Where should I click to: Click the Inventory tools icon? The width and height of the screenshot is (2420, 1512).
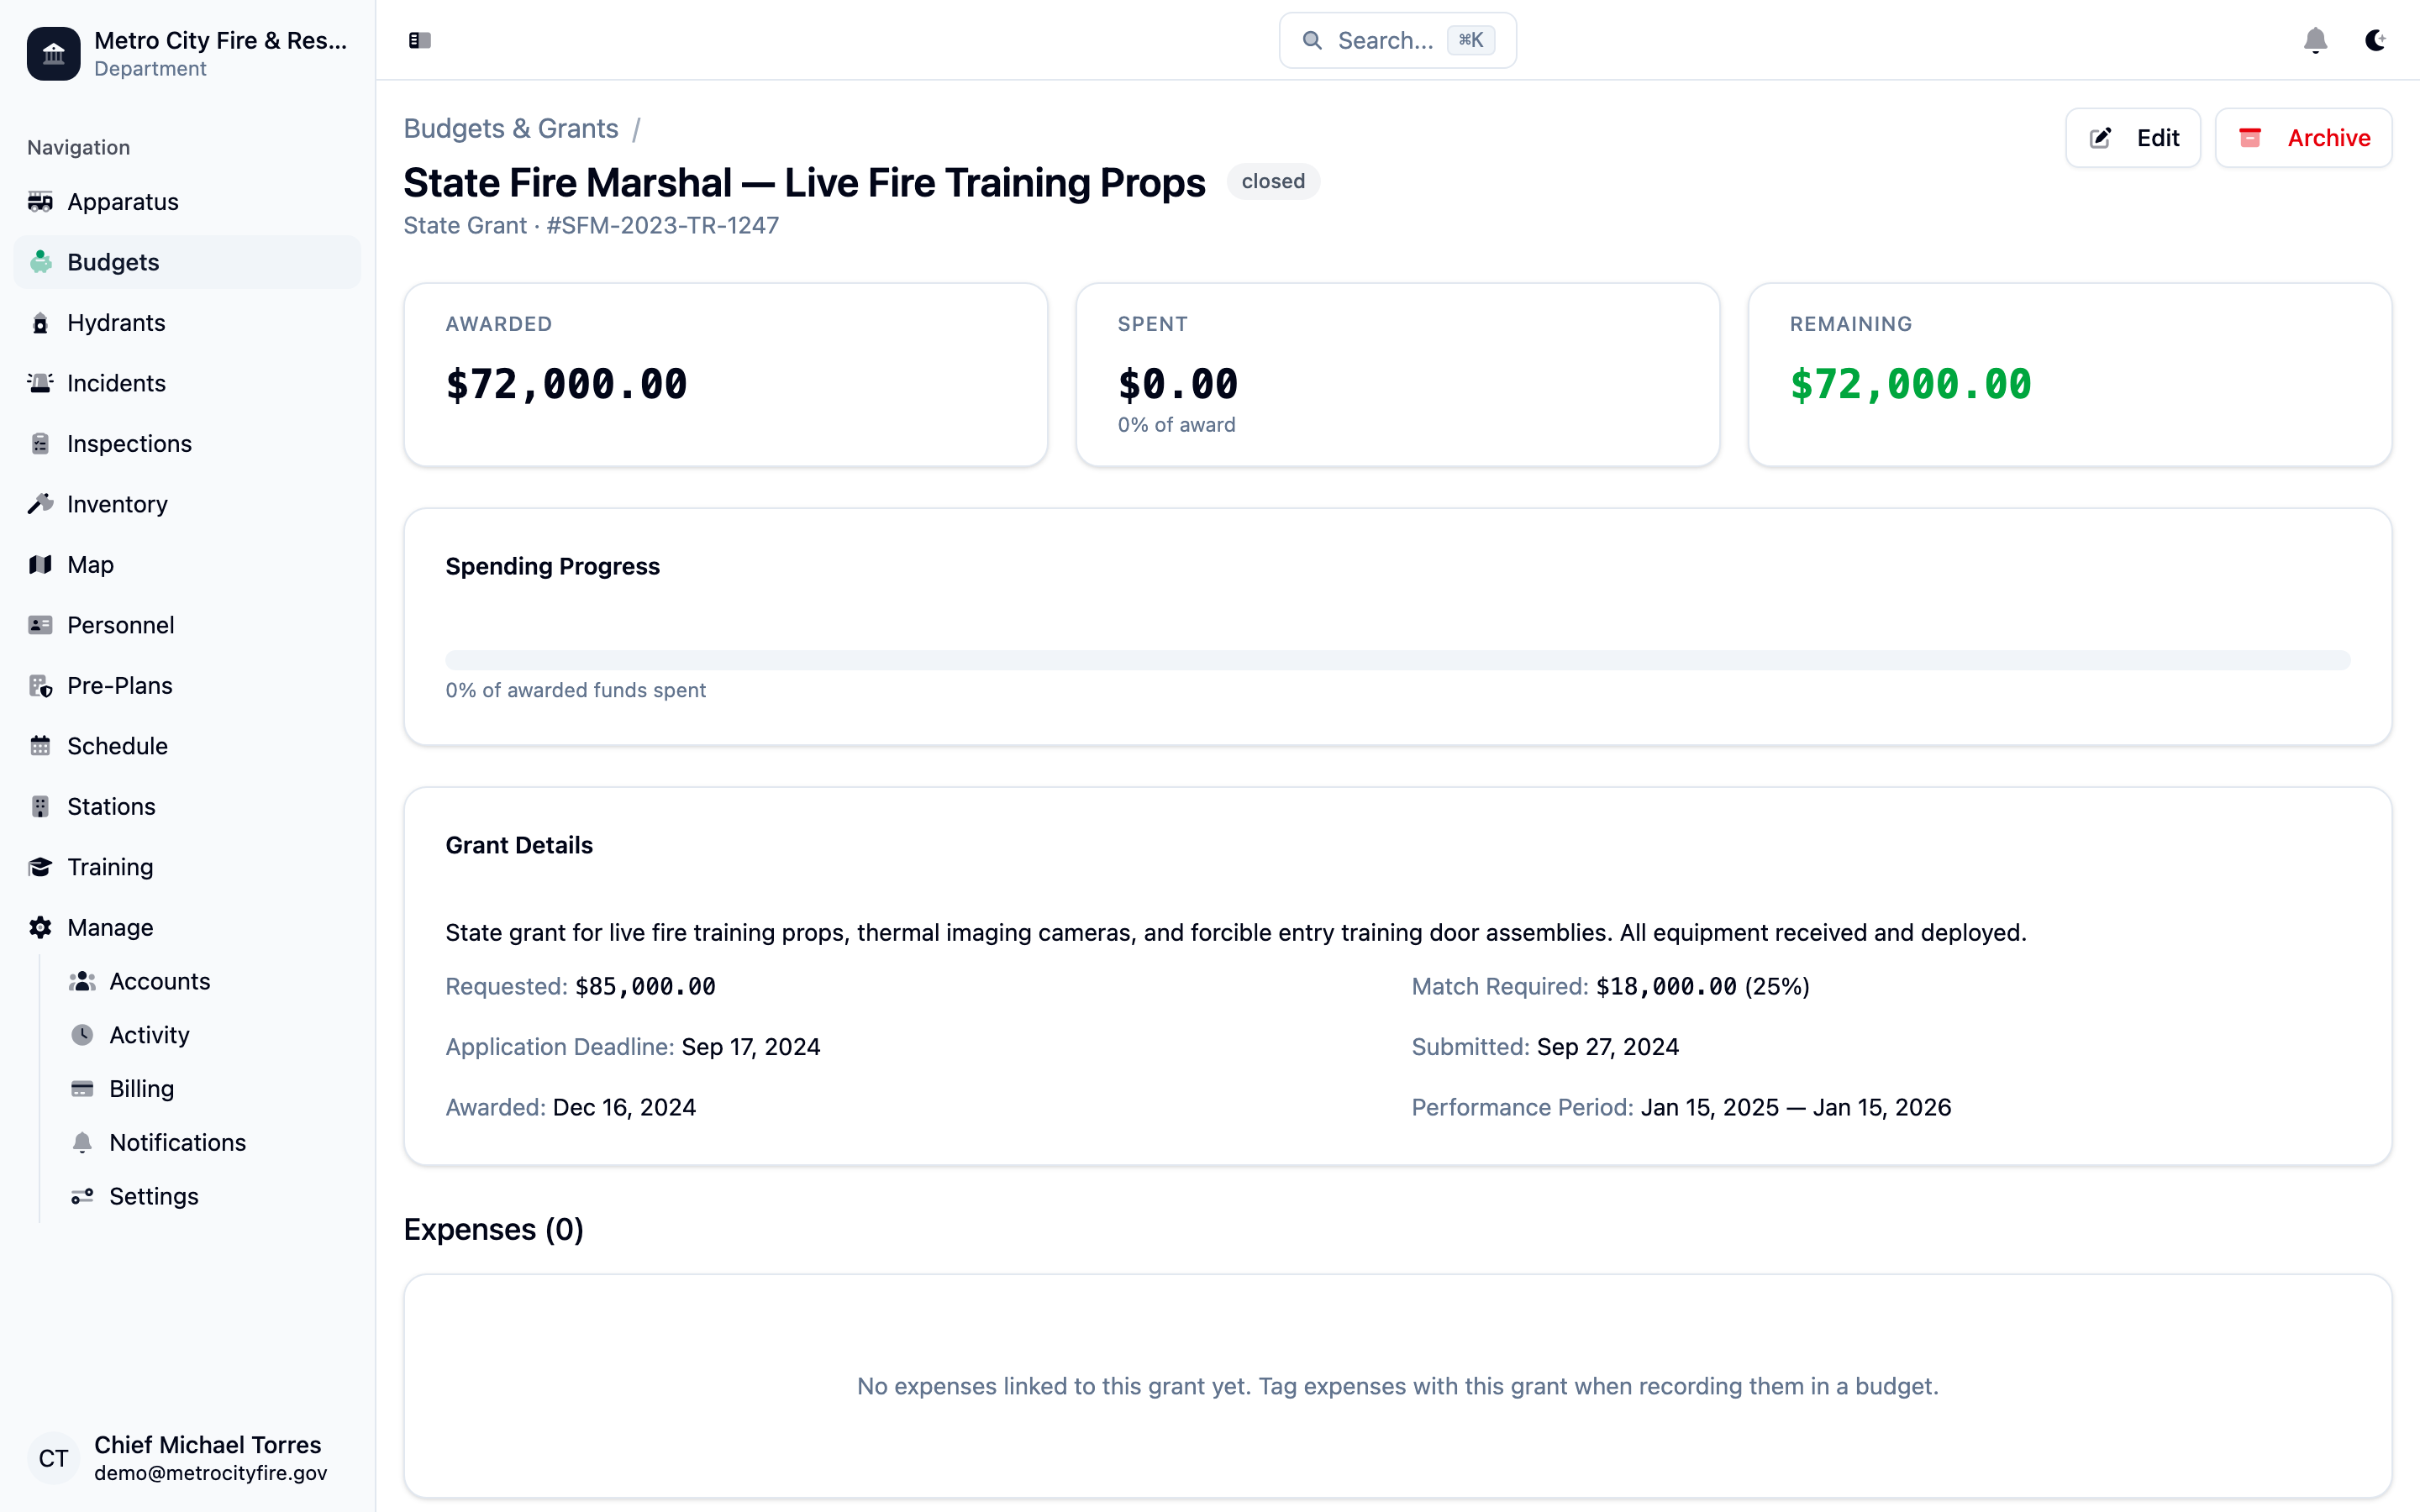click(x=40, y=504)
